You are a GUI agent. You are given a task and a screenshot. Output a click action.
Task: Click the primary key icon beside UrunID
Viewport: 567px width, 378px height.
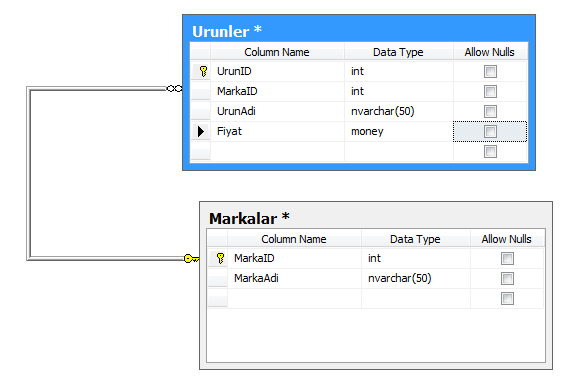203,71
